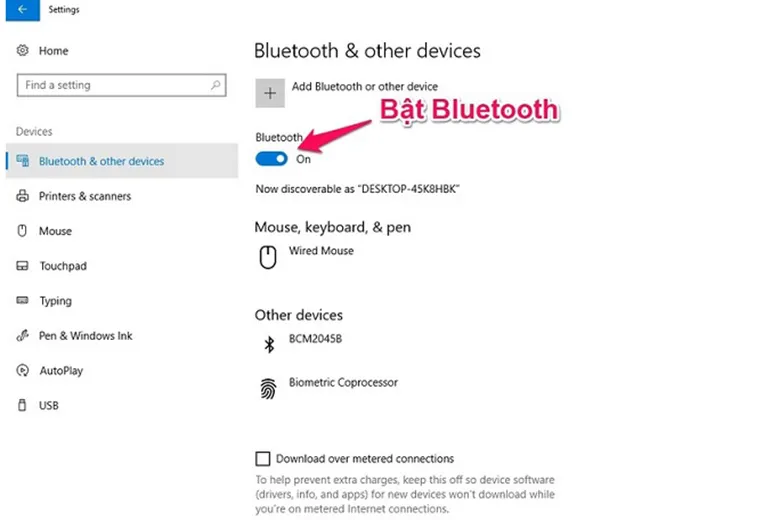Screen dimensions: 780x520
Task: Open Bluetooth & other devices settings page
Action: tap(101, 161)
